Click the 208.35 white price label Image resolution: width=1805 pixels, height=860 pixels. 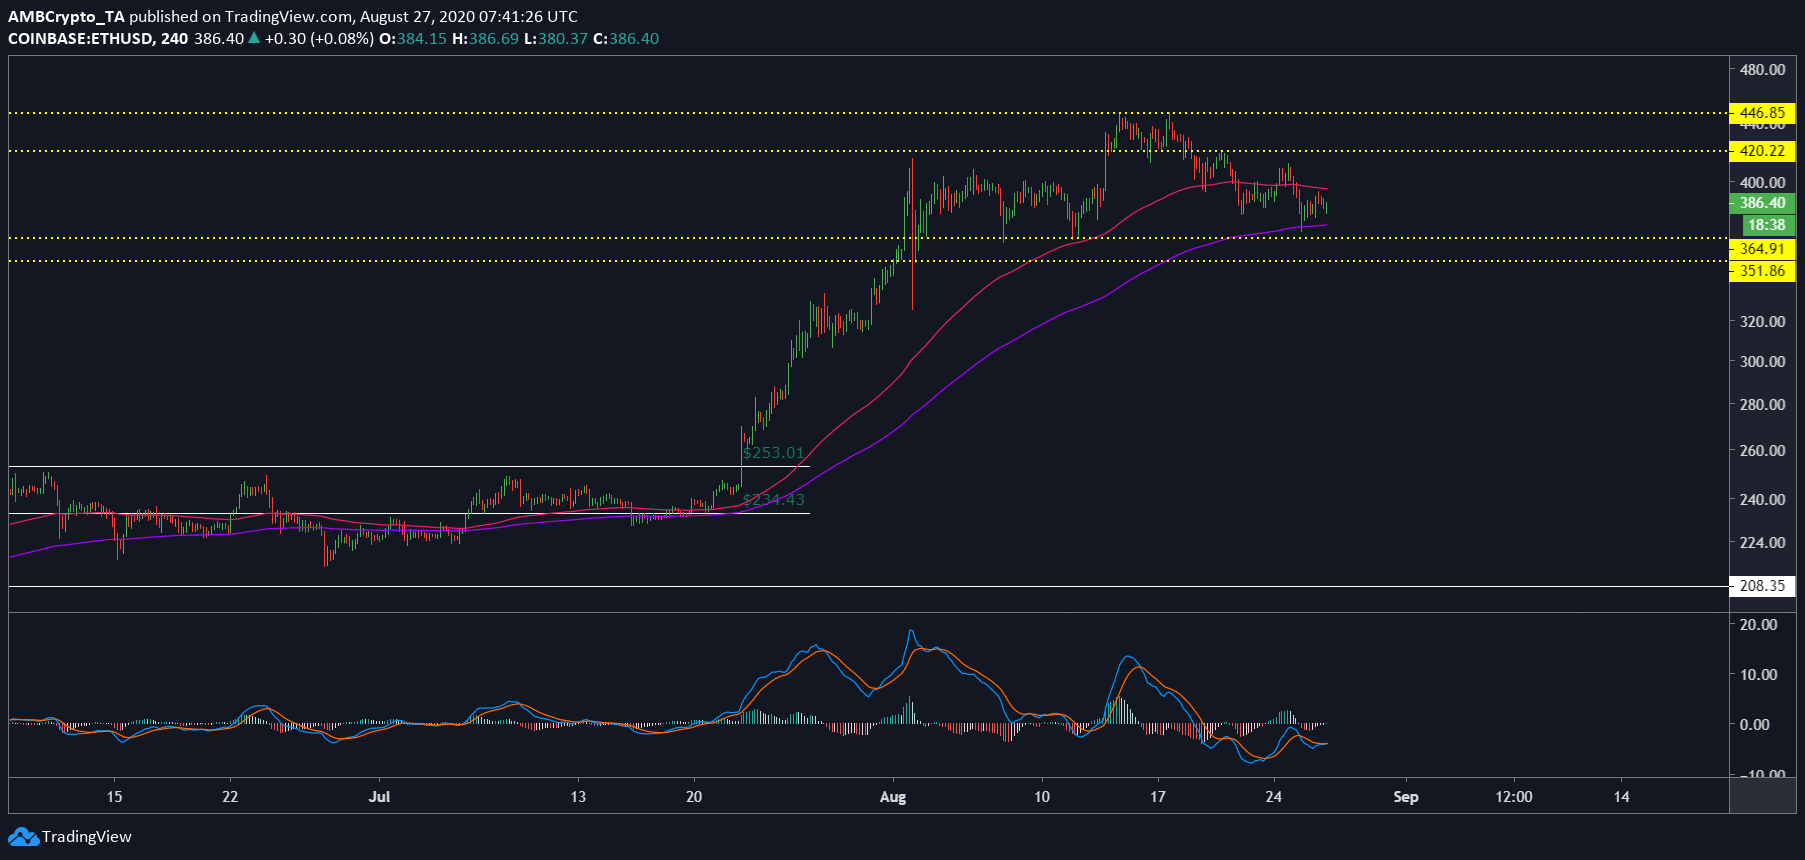coord(1762,586)
